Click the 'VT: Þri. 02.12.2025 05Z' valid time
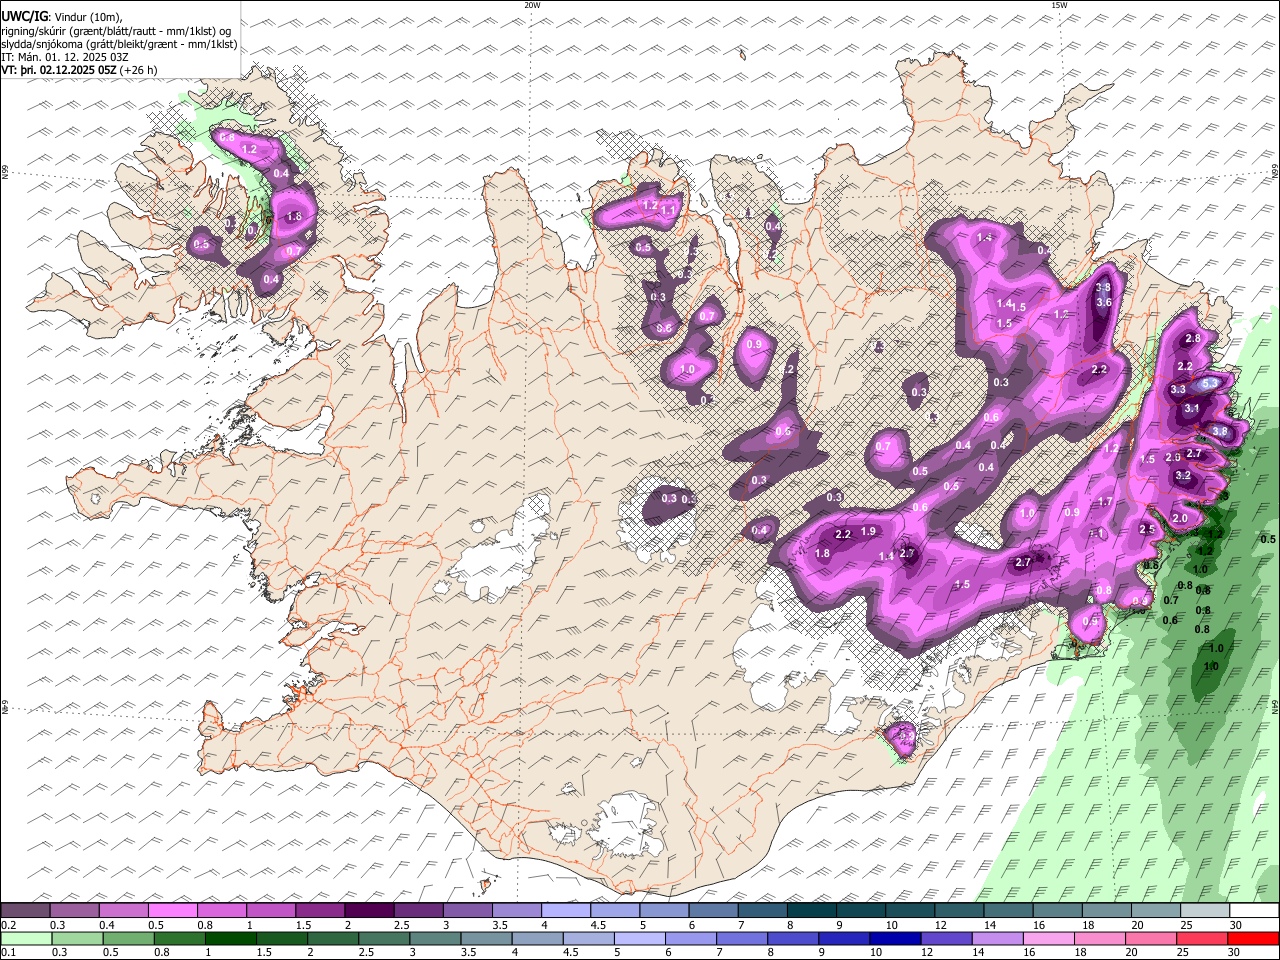 coord(58,71)
